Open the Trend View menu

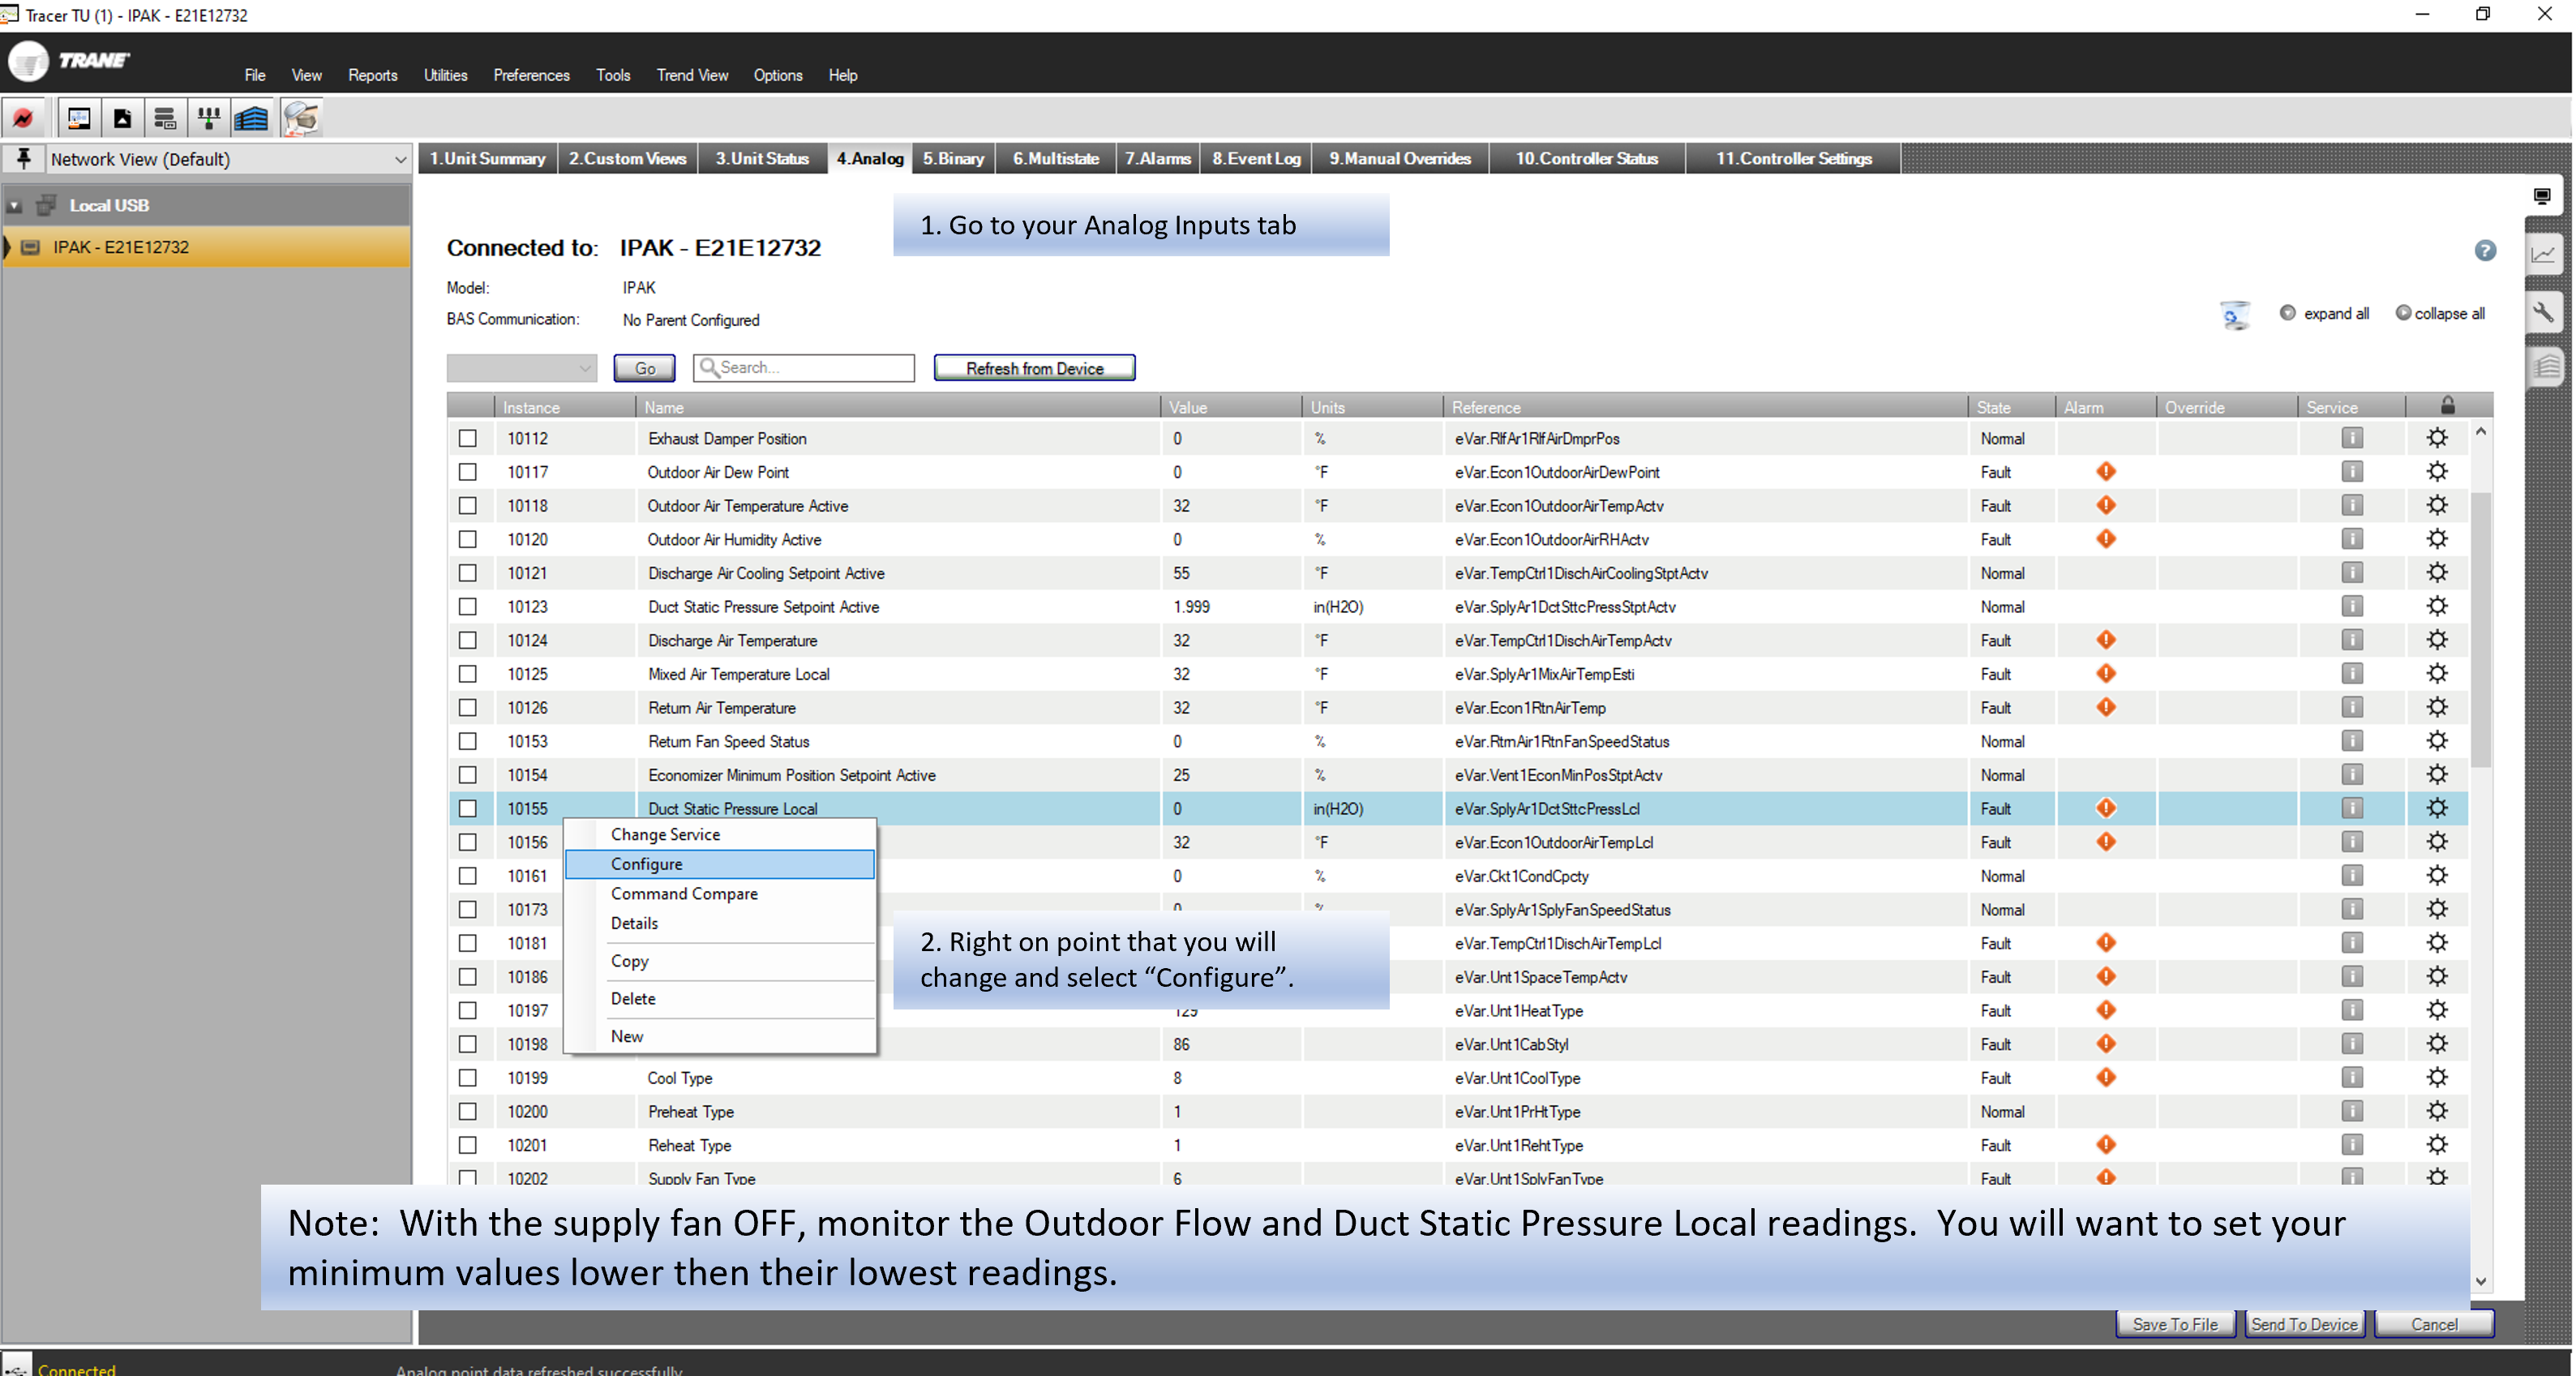692,75
